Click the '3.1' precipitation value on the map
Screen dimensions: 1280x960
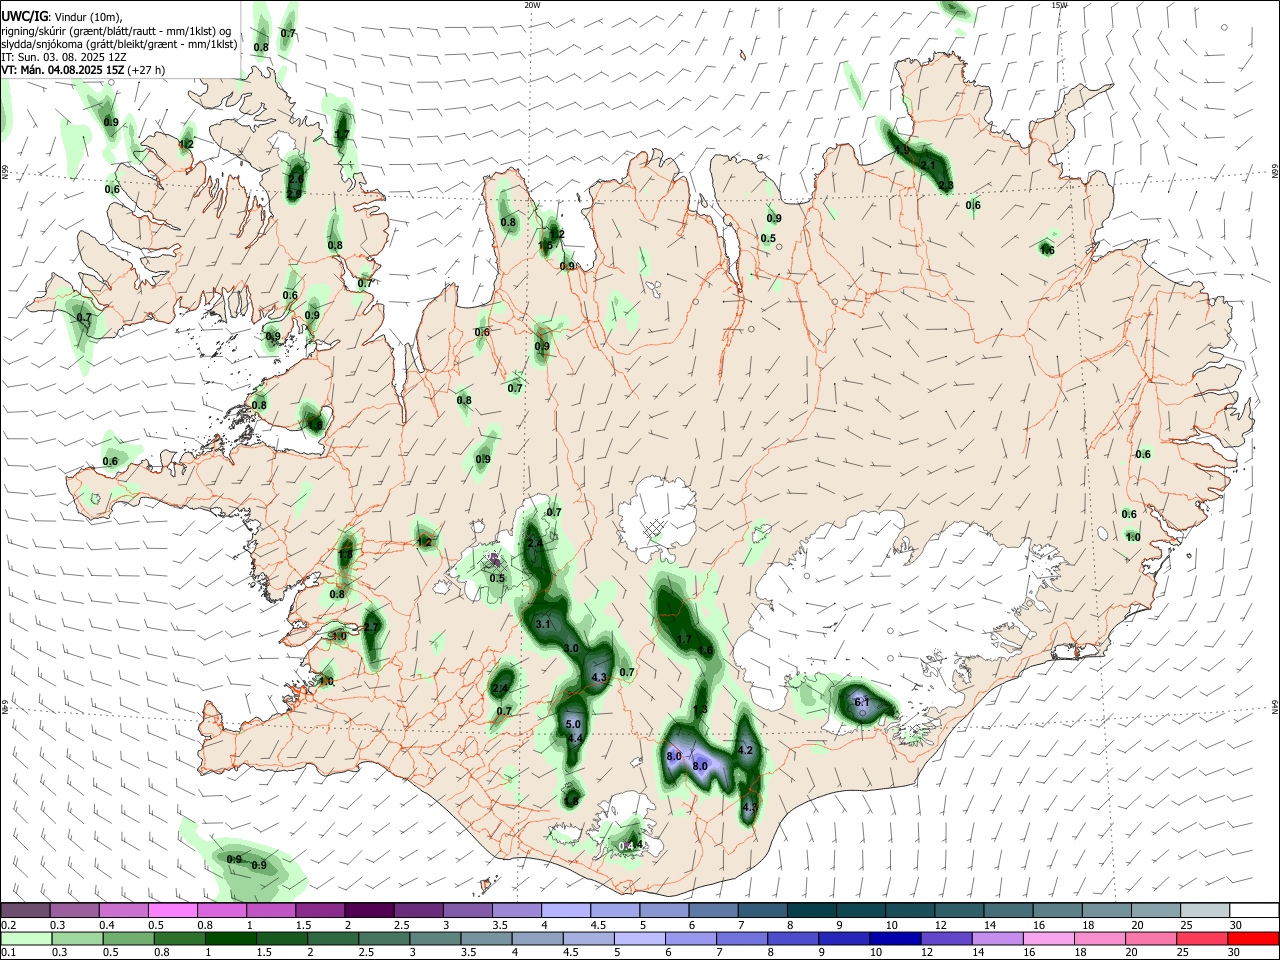click(543, 624)
